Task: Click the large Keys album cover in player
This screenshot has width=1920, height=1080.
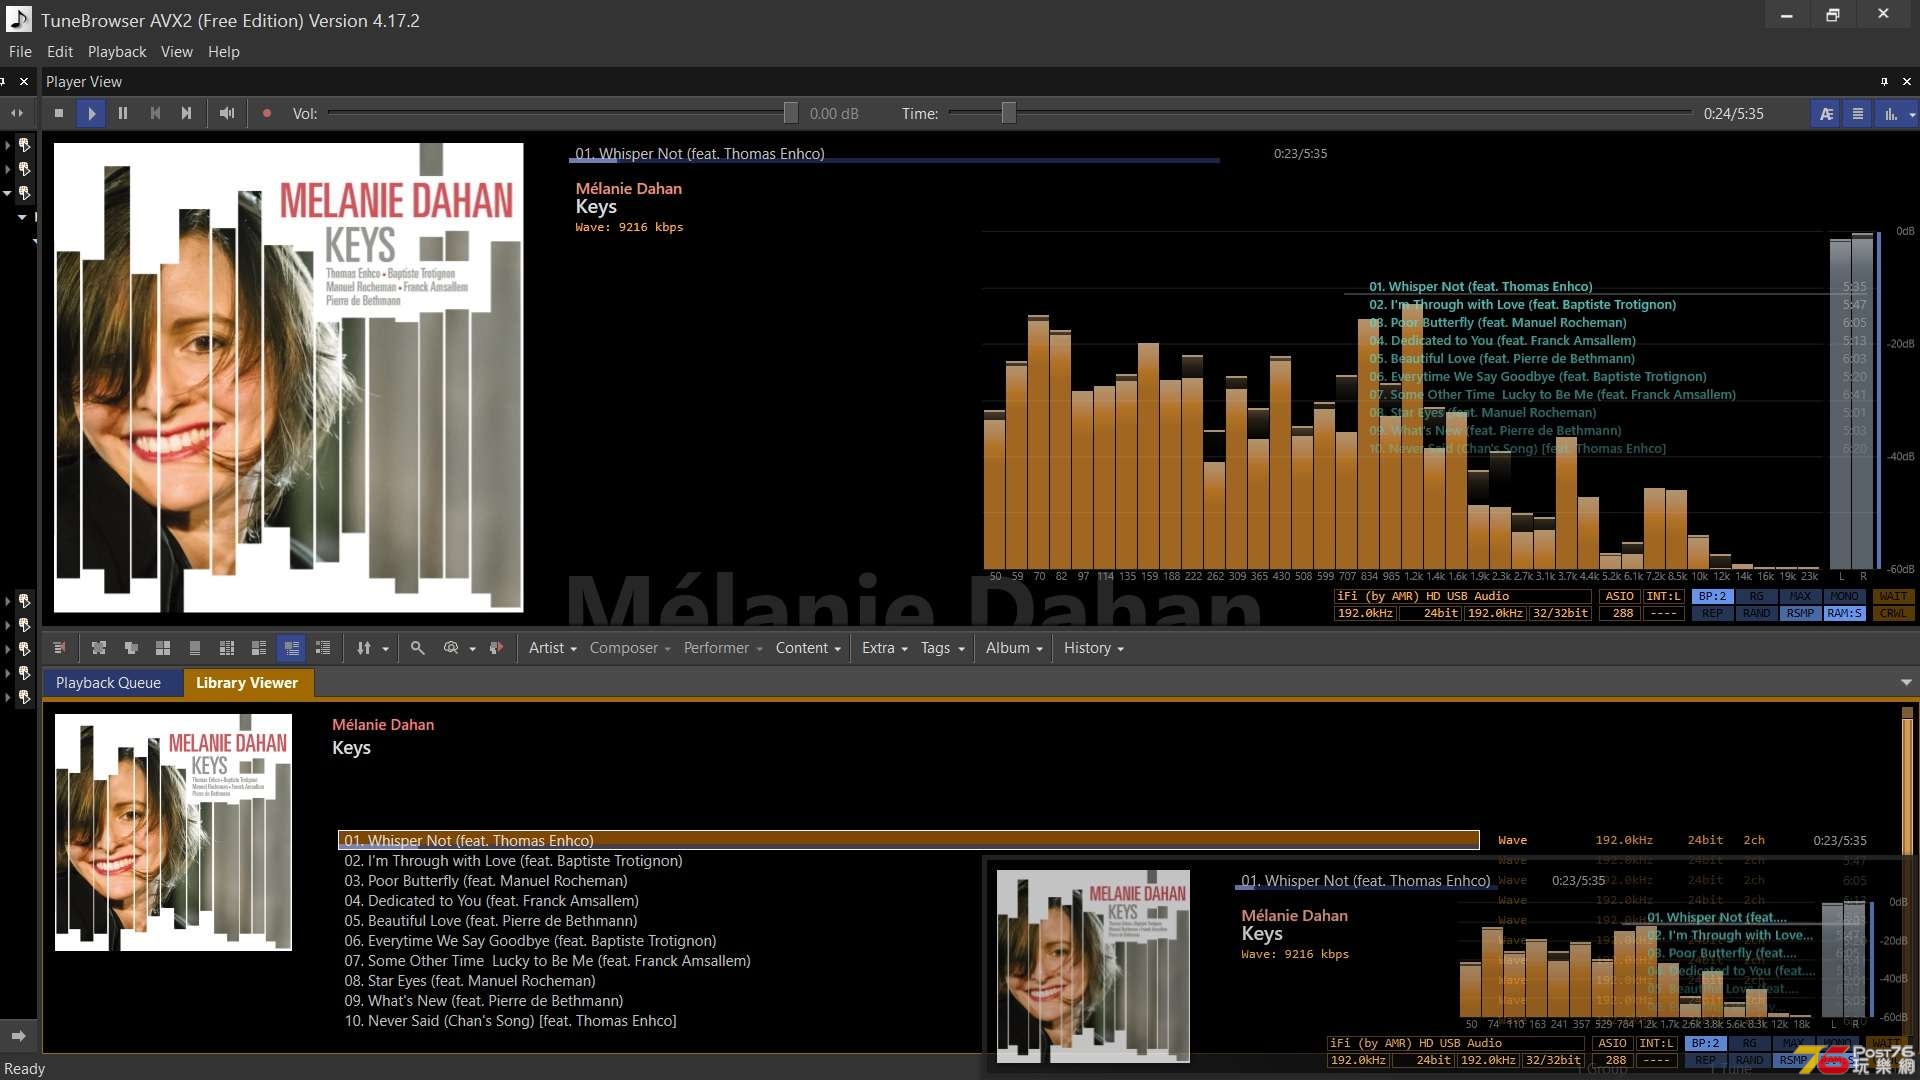Action: tap(288, 377)
